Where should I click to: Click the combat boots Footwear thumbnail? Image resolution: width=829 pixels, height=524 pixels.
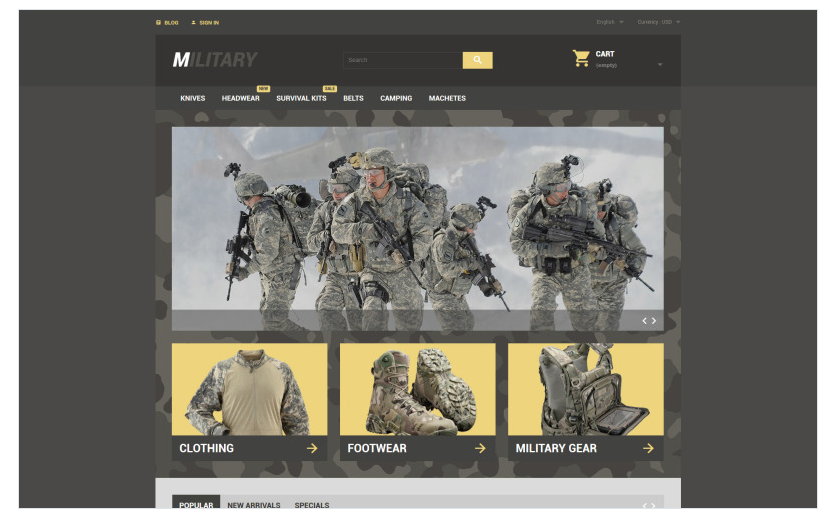[417, 390]
